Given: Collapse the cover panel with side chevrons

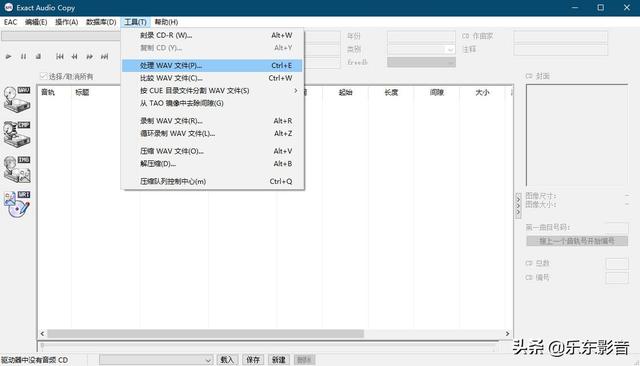Looking at the screenshot, I should click(518, 206).
